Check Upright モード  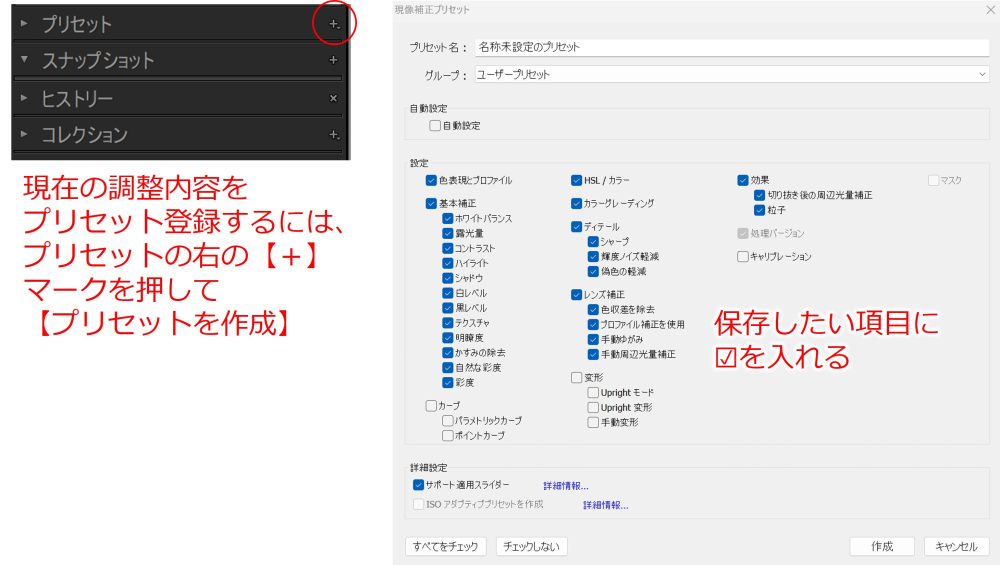[593, 393]
